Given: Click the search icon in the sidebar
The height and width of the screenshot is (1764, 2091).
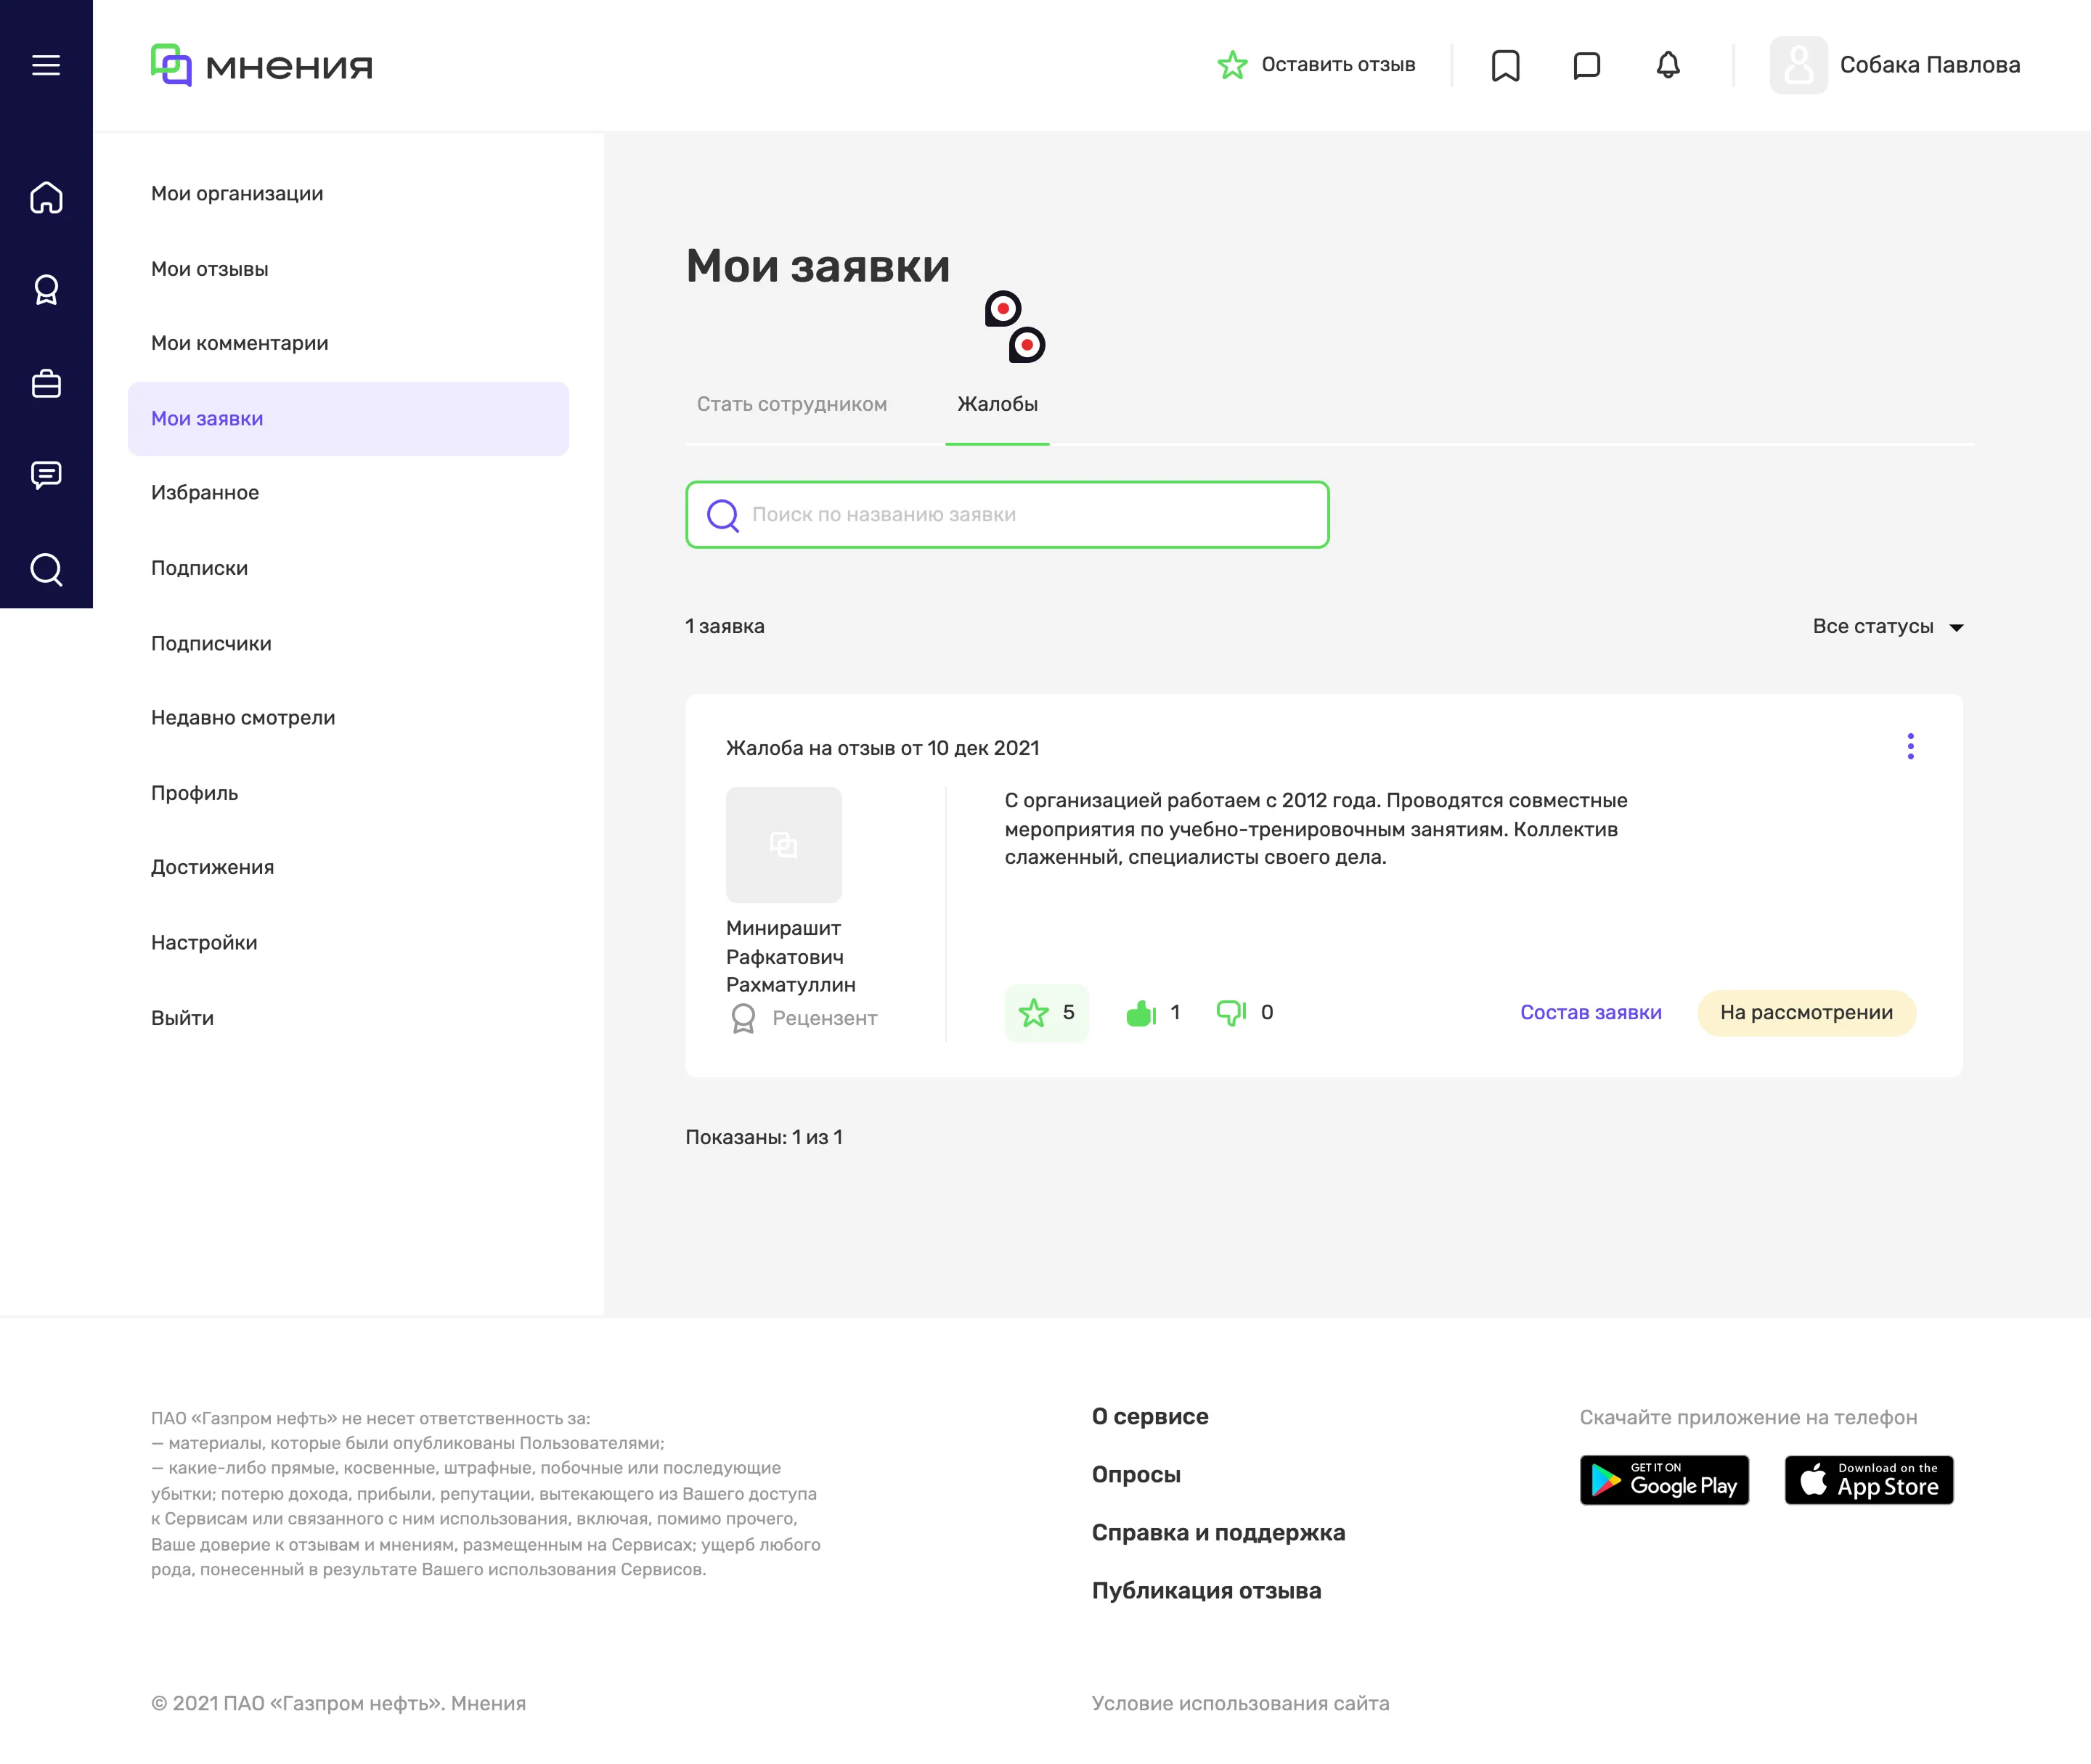Looking at the screenshot, I should (x=45, y=569).
